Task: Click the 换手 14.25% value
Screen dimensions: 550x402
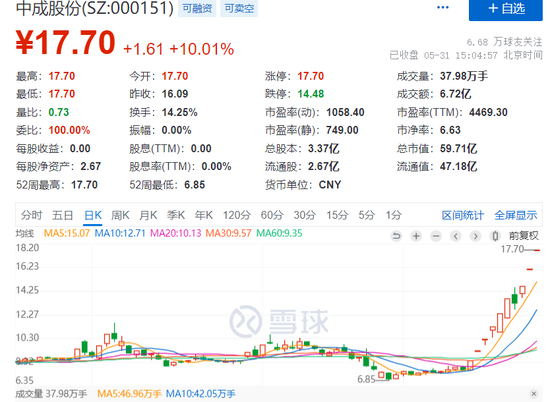Action: (179, 112)
